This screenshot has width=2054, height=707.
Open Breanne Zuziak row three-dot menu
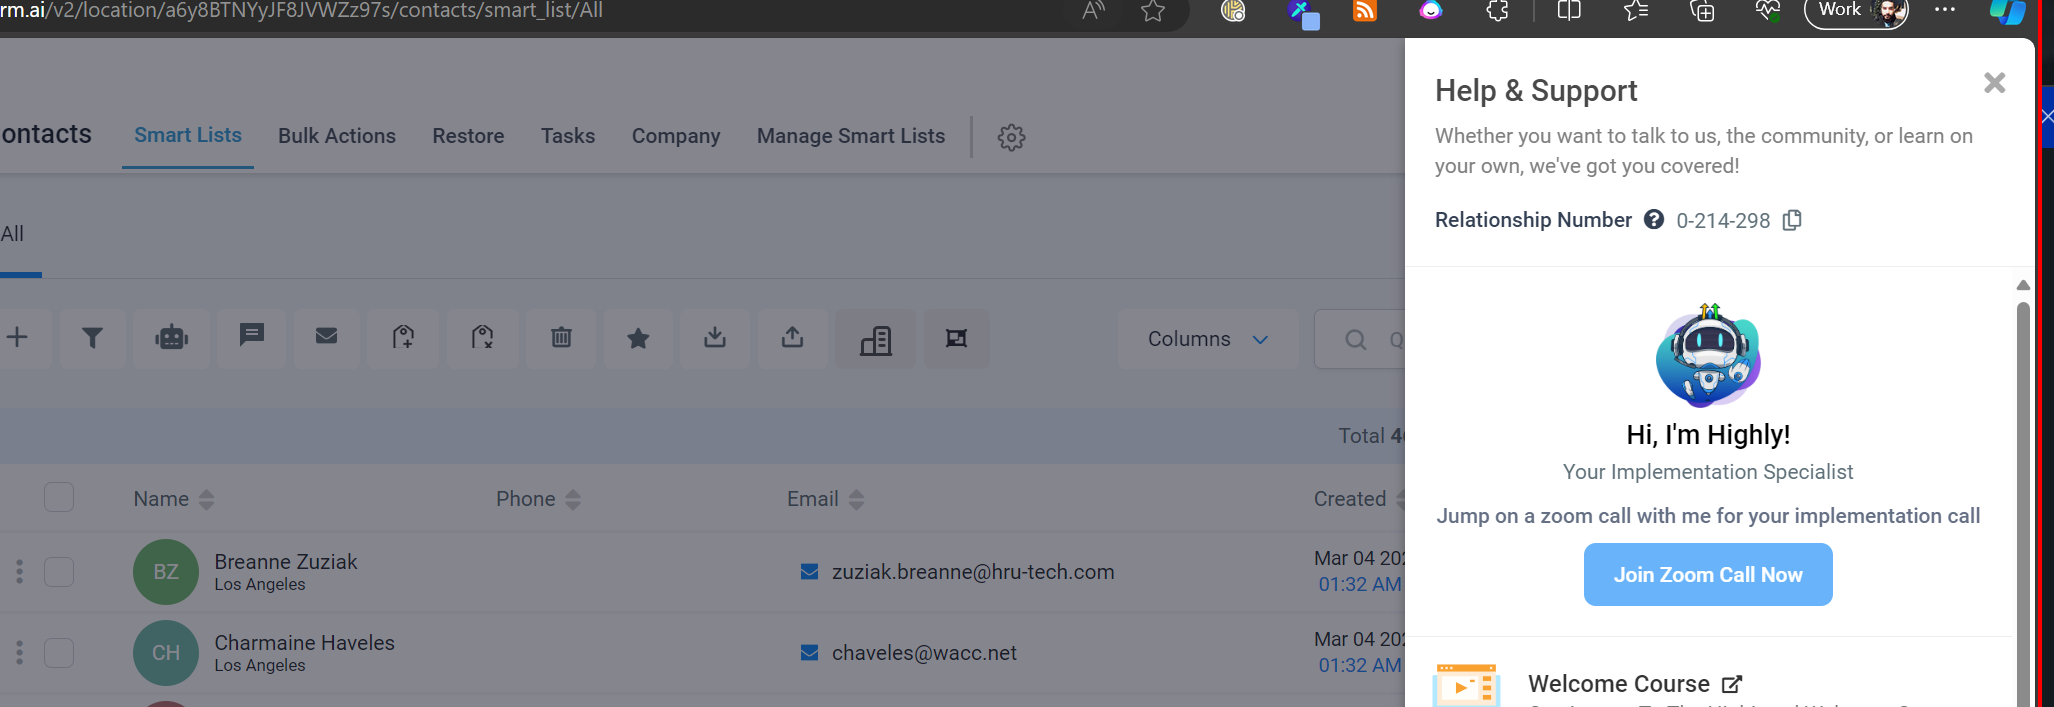tap(19, 572)
